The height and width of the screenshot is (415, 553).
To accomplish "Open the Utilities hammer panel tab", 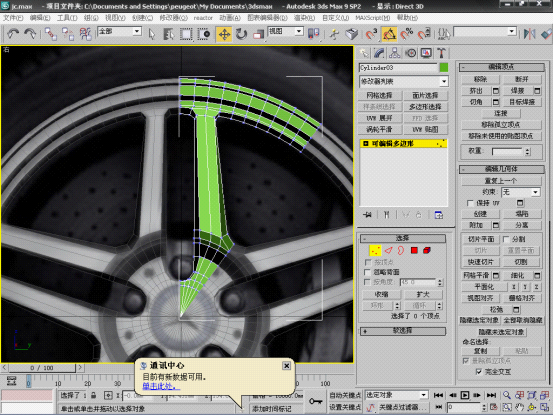I will pyautogui.click(x=441, y=53).
